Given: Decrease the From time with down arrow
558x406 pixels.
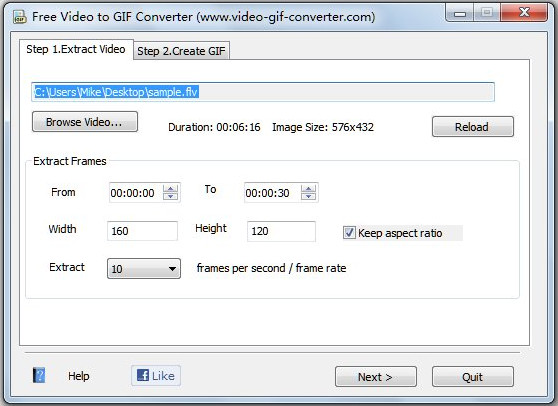Looking at the screenshot, I should click(x=170, y=196).
